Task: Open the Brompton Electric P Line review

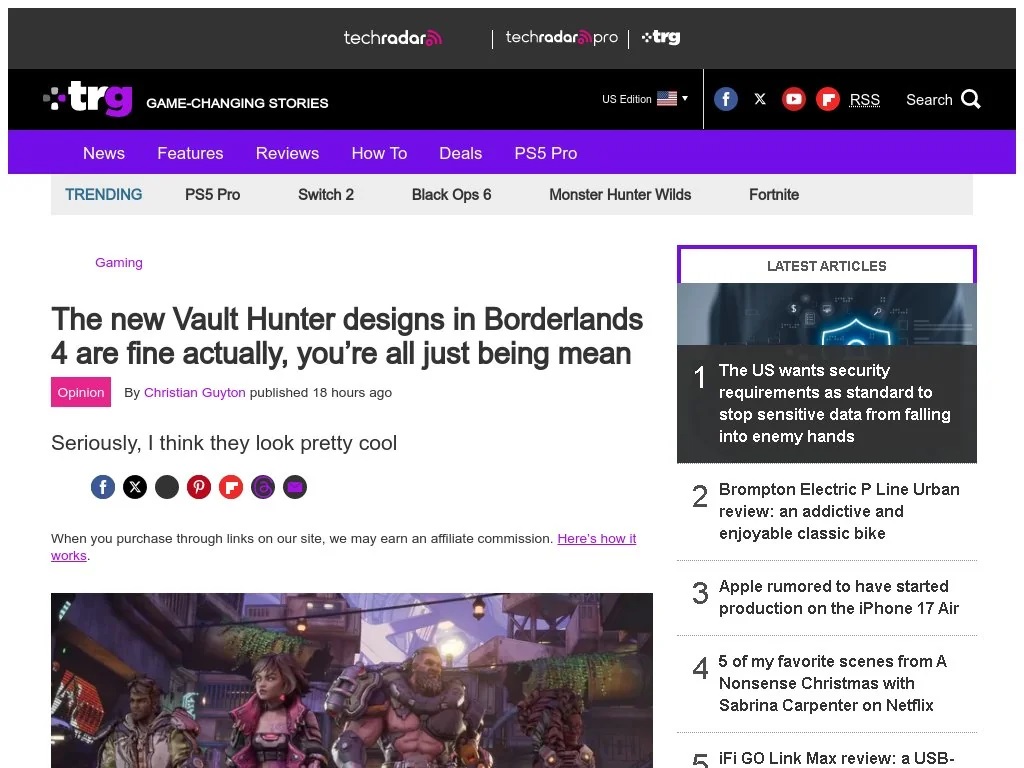Action: pos(839,511)
